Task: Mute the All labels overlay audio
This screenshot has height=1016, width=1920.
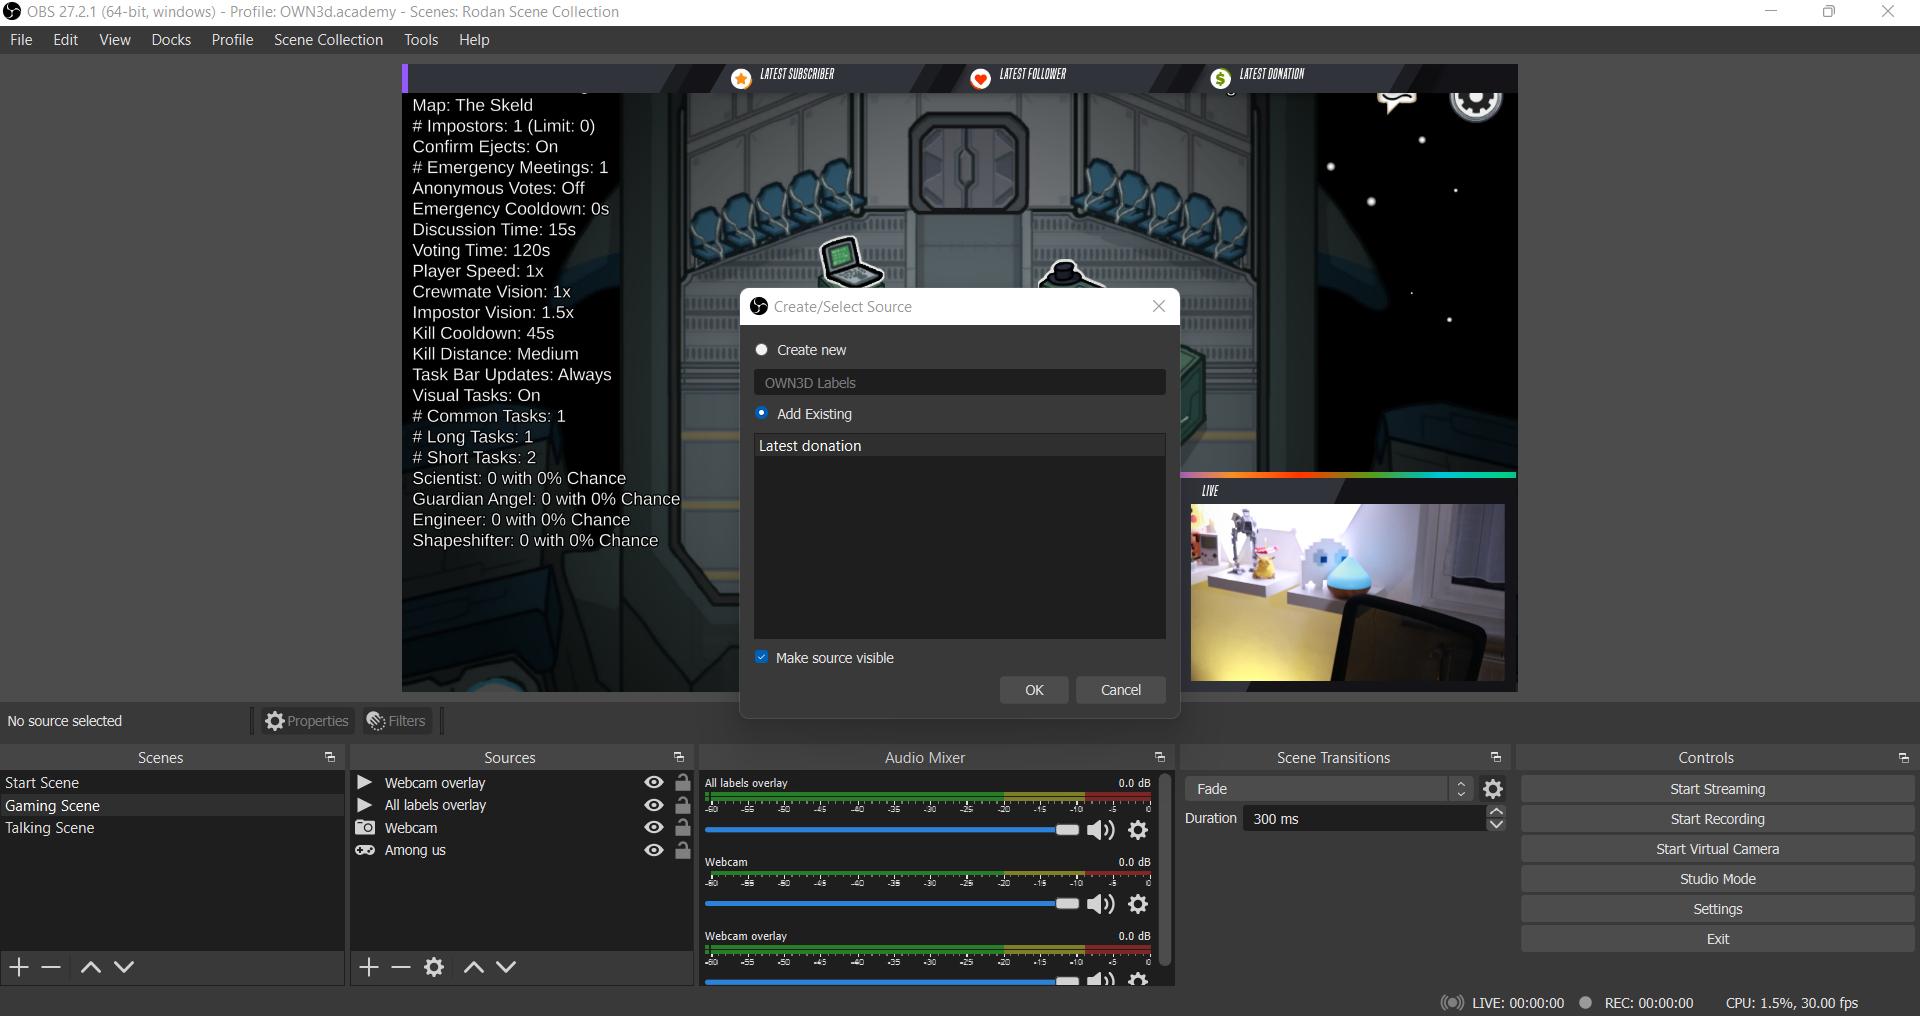Action: (x=1100, y=830)
